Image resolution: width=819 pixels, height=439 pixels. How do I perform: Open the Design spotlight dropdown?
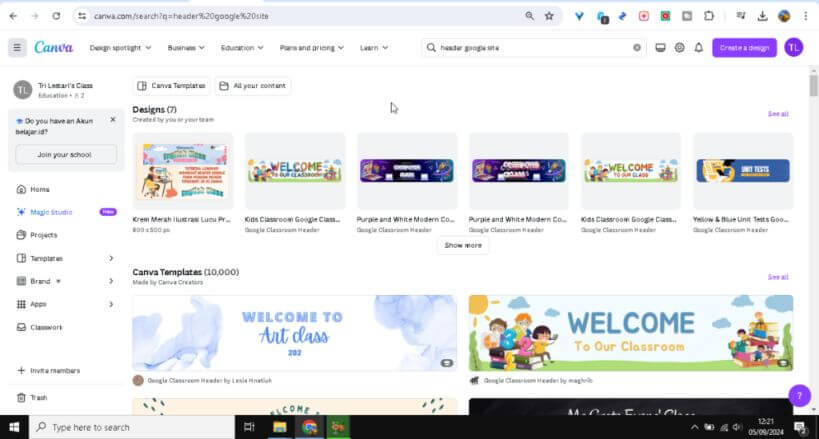click(121, 48)
